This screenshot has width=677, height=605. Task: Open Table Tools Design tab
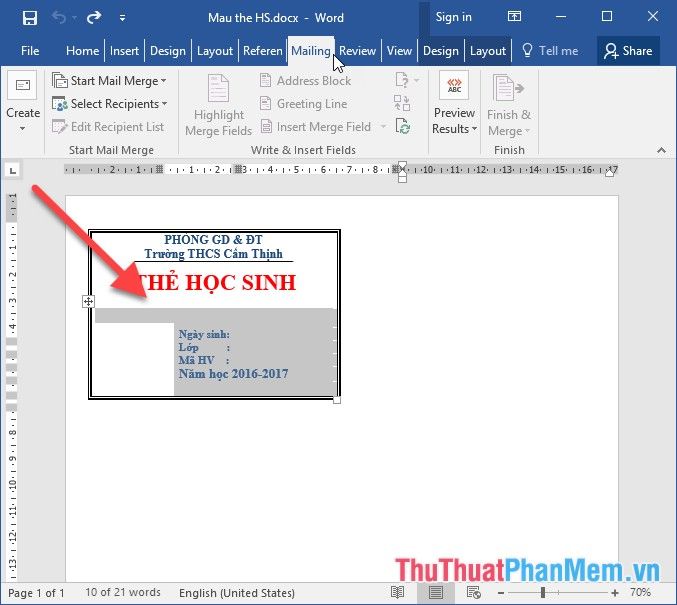pyautogui.click(x=440, y=51)
